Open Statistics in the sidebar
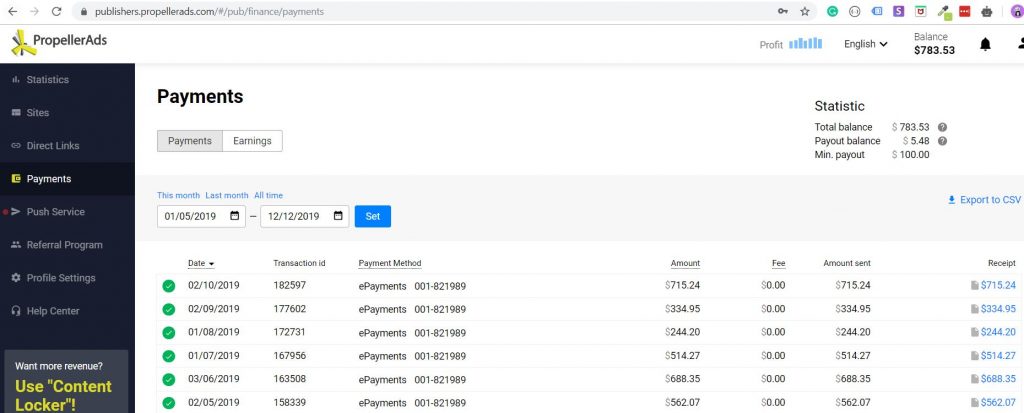1024x413 pixels. click(47, 79)
